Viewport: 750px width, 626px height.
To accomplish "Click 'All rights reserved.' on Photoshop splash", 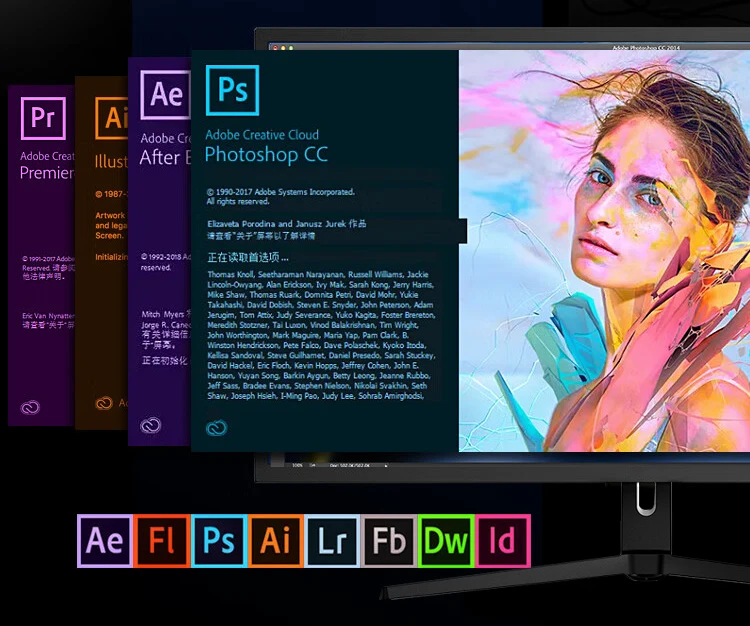I will [238, 201].
